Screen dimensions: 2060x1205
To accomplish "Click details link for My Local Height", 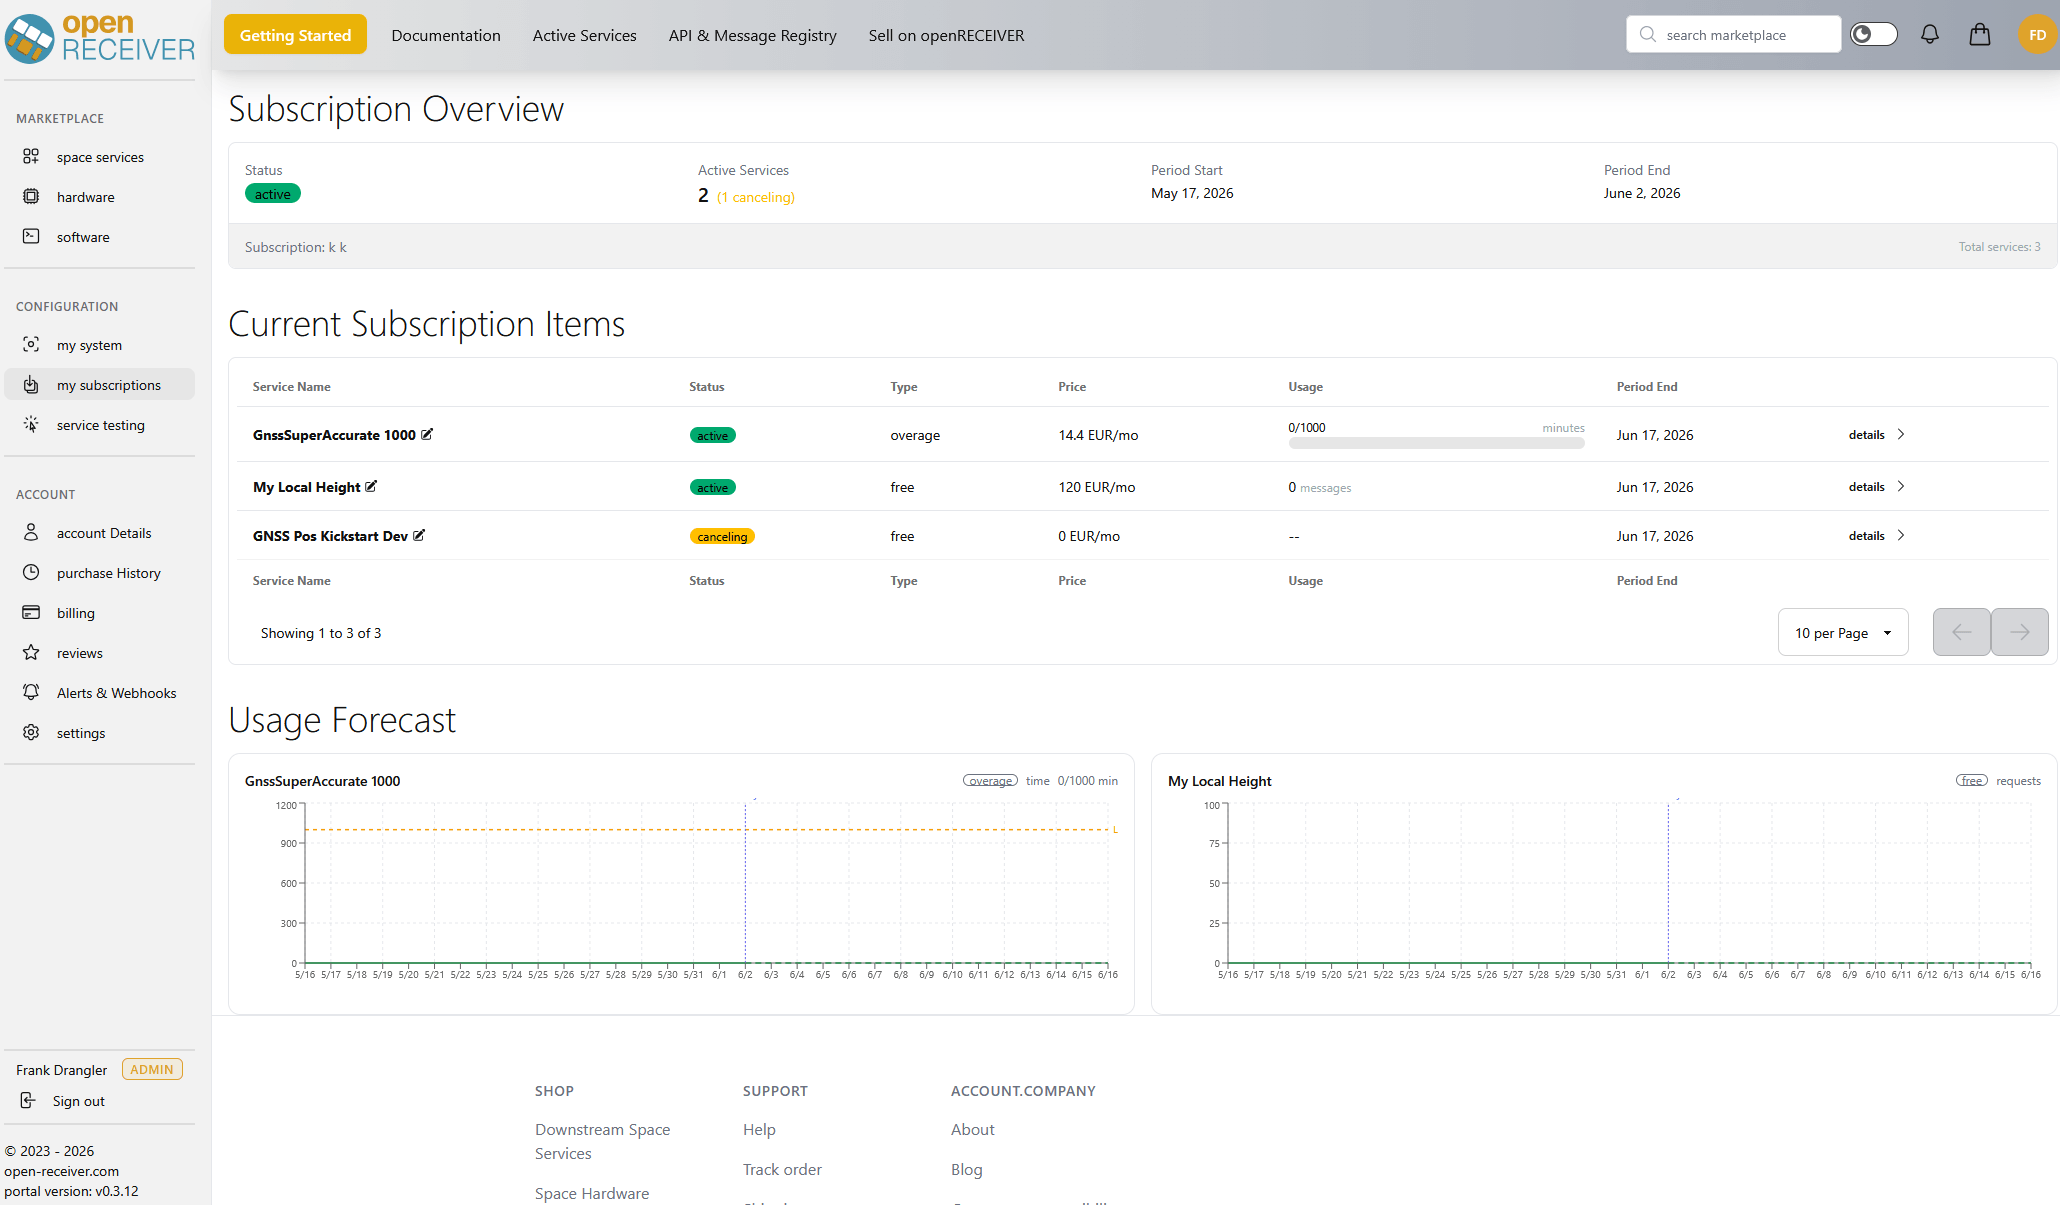I will pos(1866,486).
